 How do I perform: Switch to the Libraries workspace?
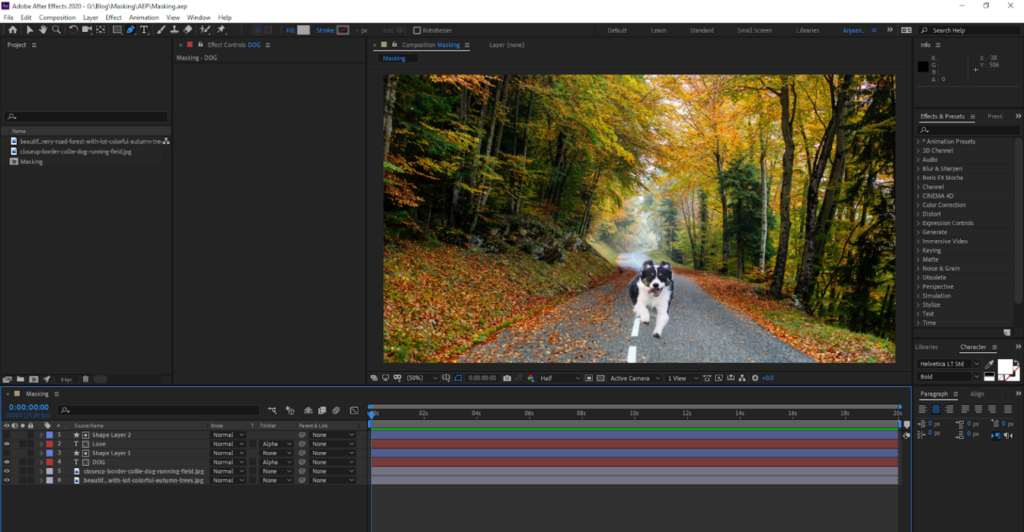807,30
